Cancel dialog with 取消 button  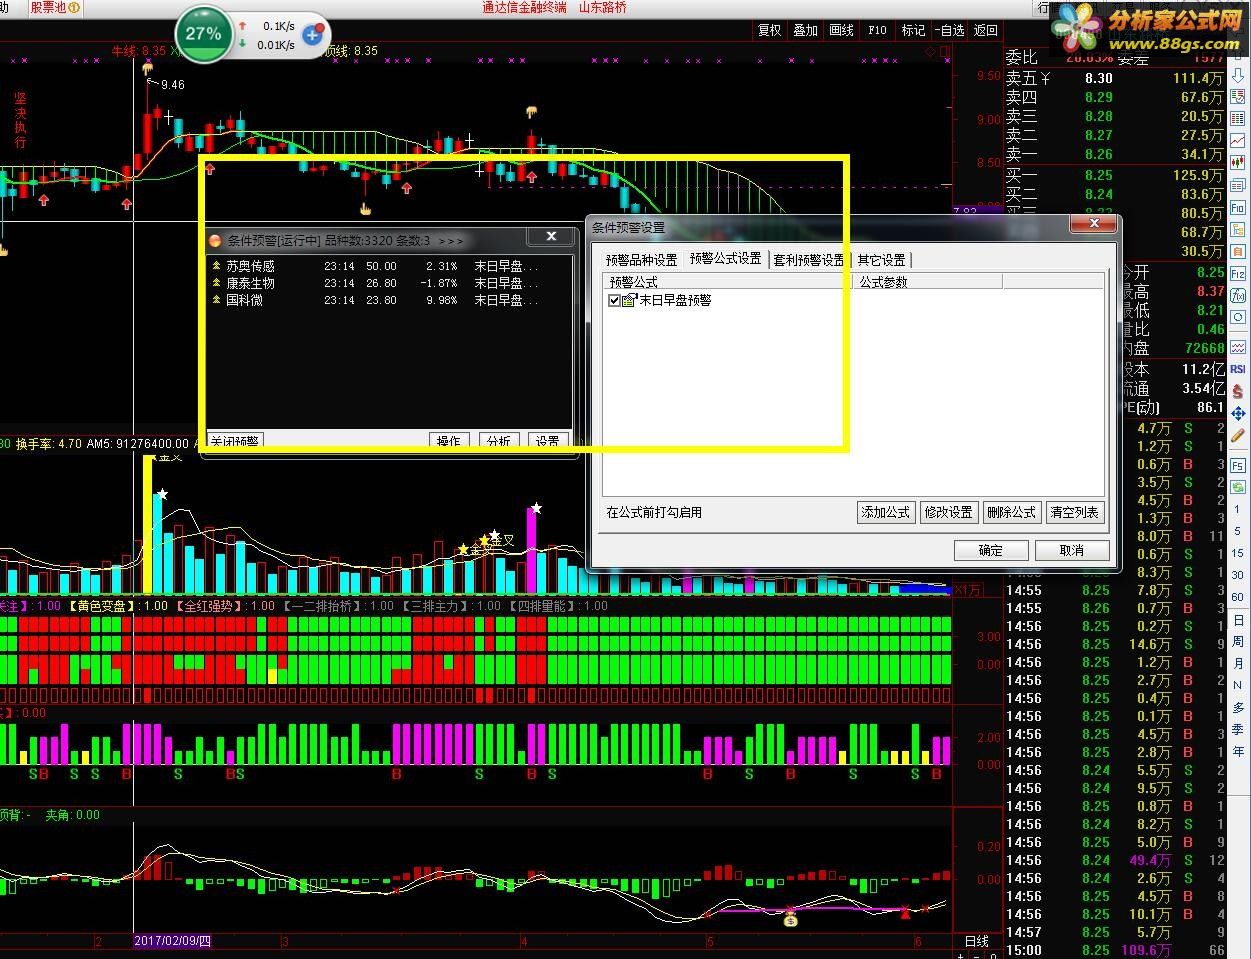pos(1072,550)
